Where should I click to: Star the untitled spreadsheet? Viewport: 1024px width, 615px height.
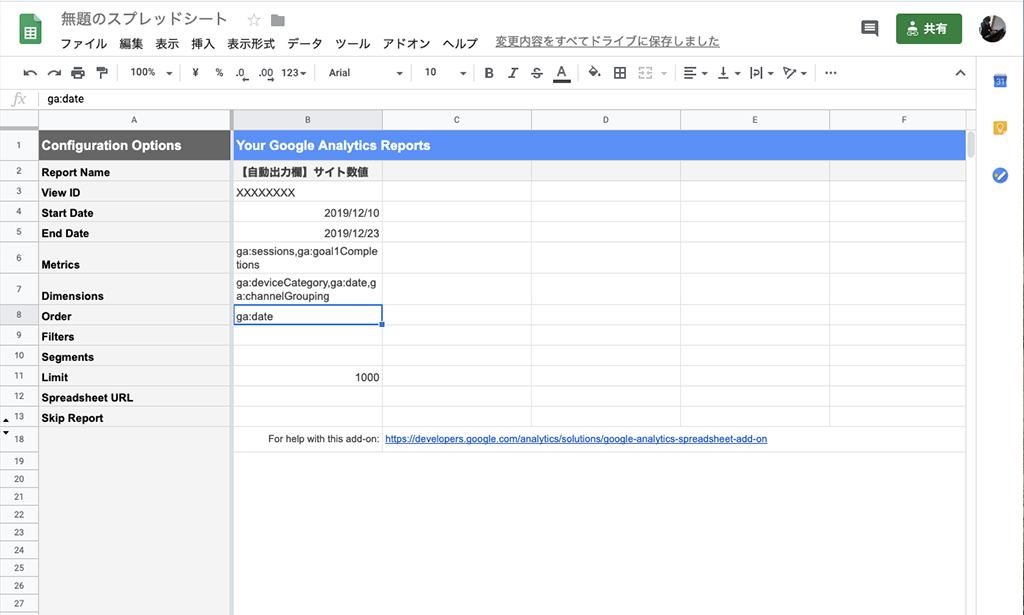254,20
